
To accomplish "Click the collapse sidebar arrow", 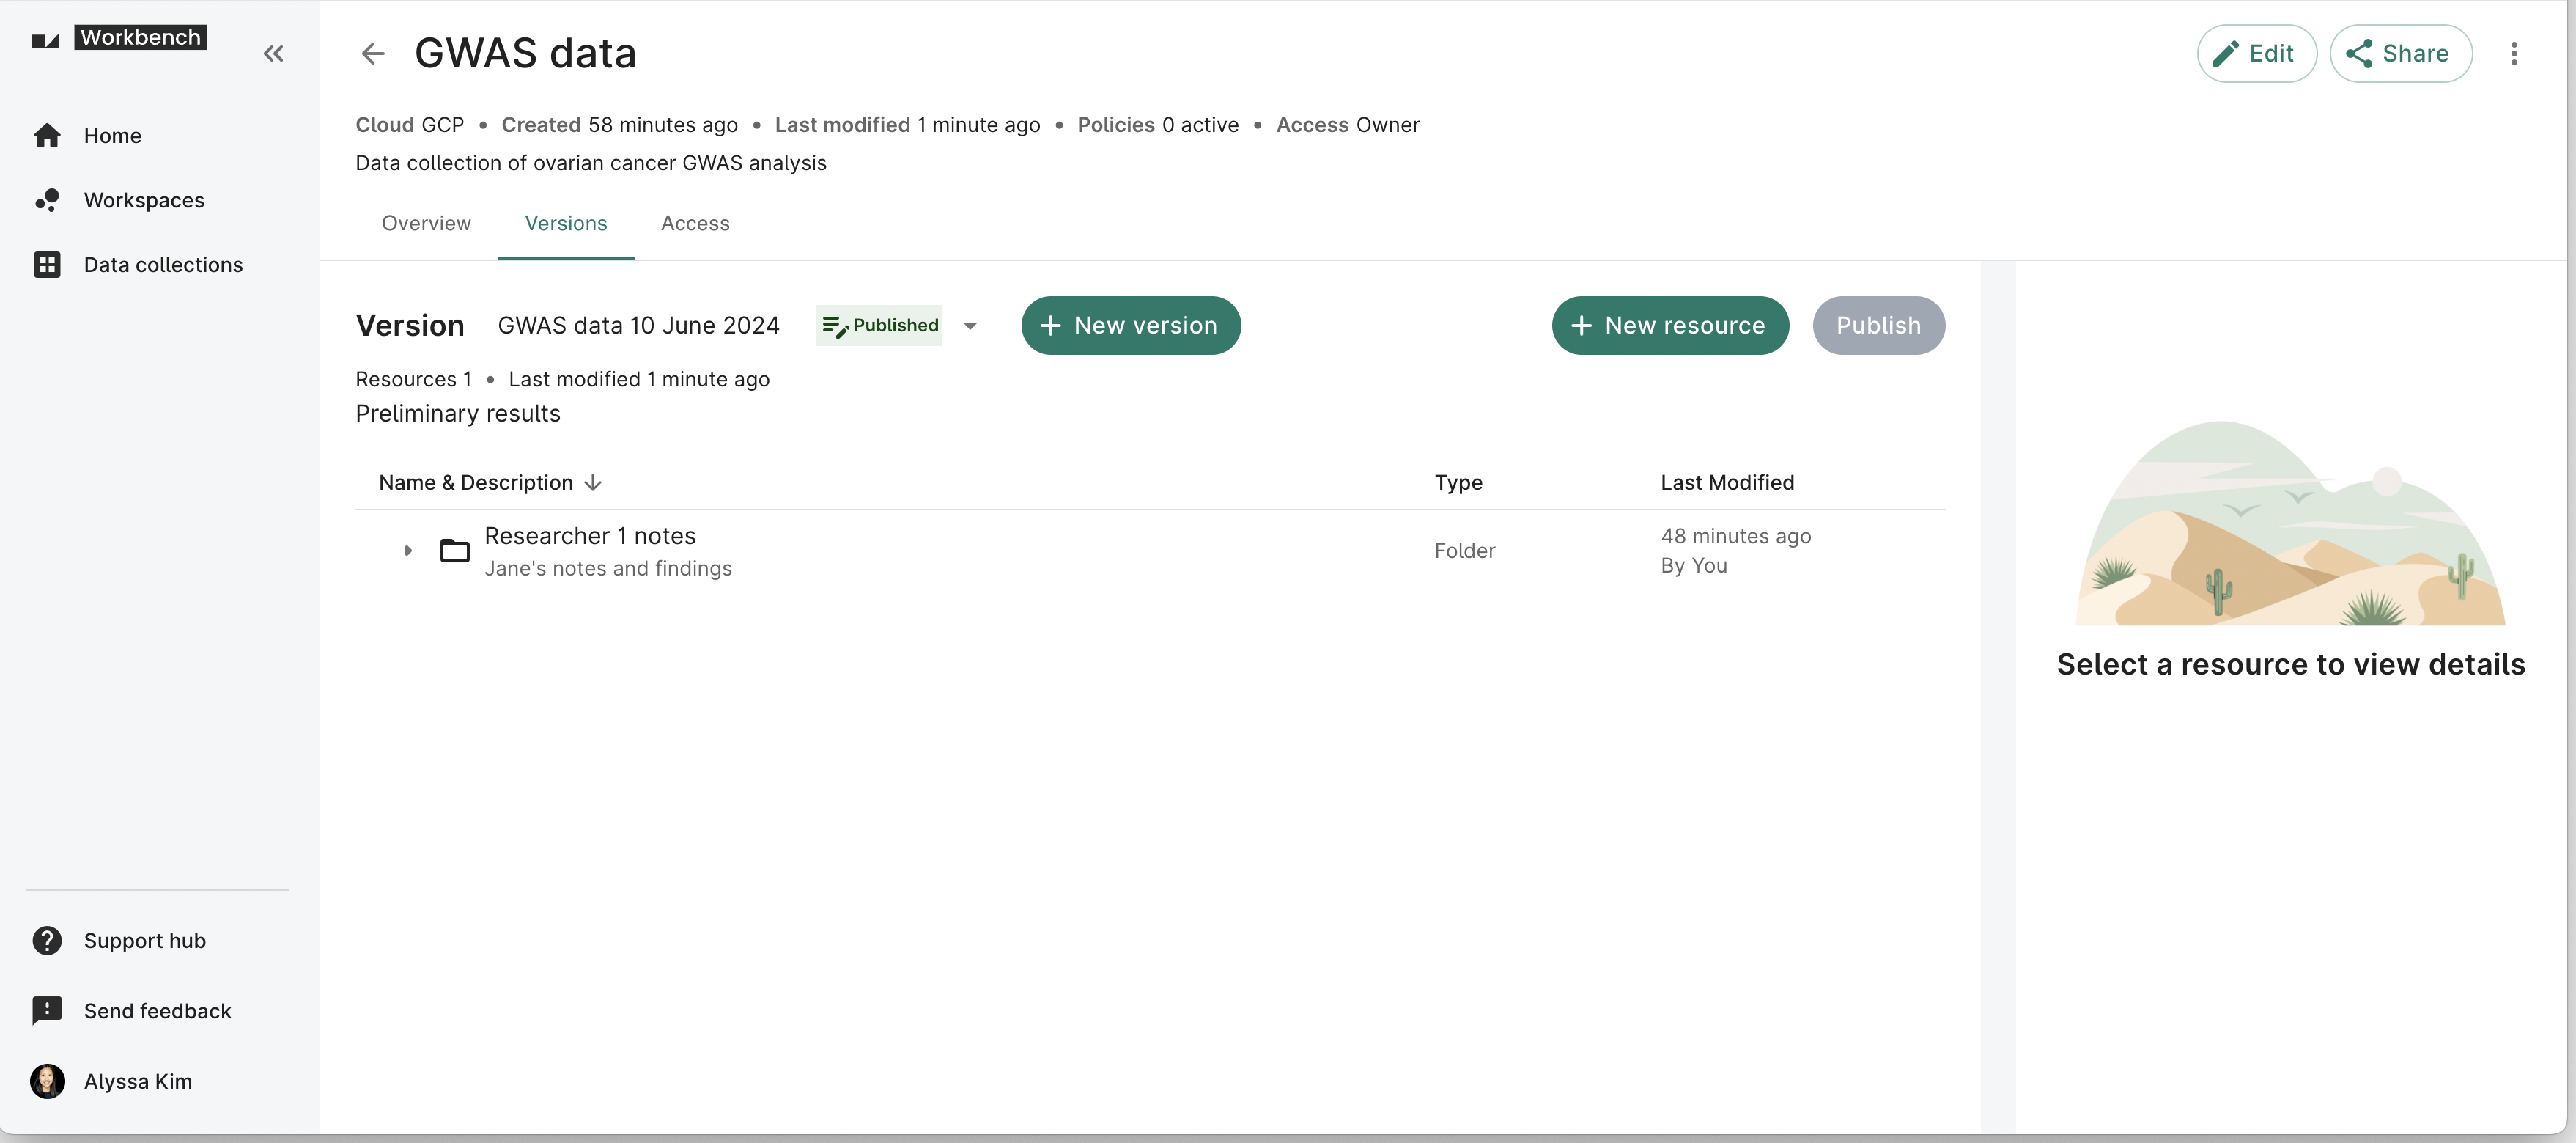I will 274,51.
